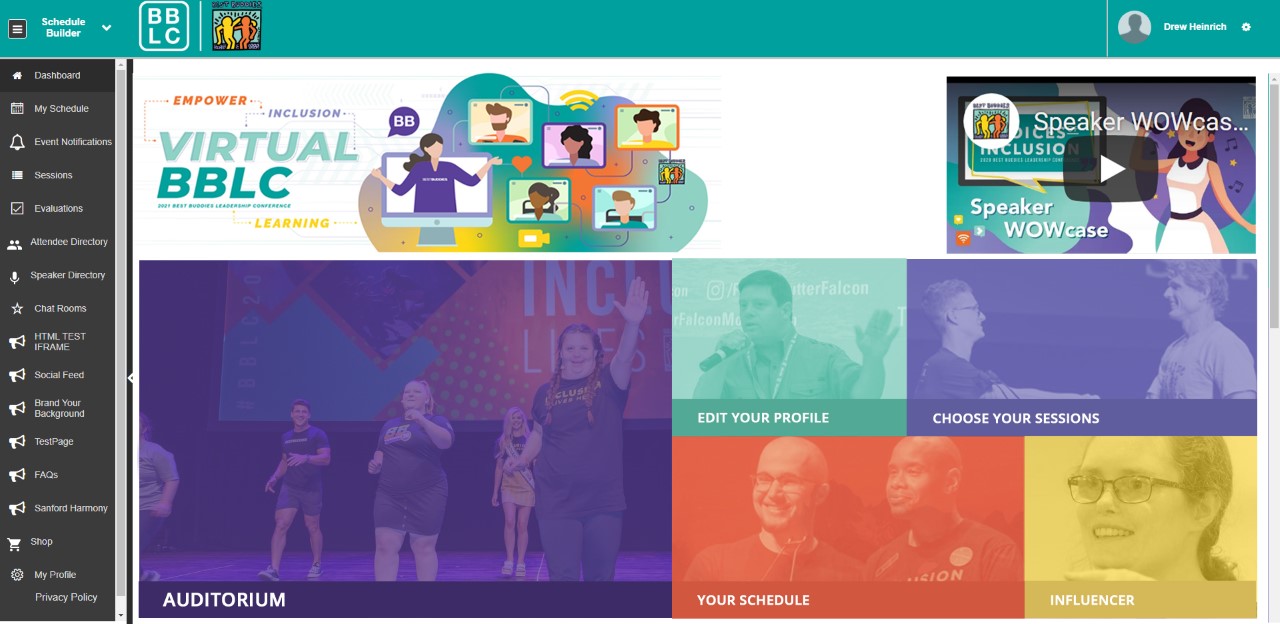Click the Dashboard home icon
Image resolution: width=1280 pixels, height=624 pixels.
(x=17, y=75)
